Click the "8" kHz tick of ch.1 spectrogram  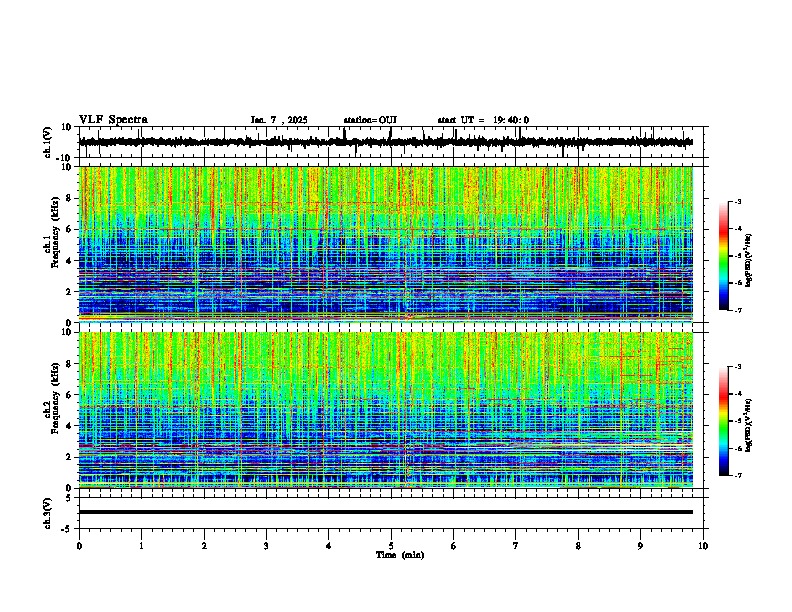(70, 198)
